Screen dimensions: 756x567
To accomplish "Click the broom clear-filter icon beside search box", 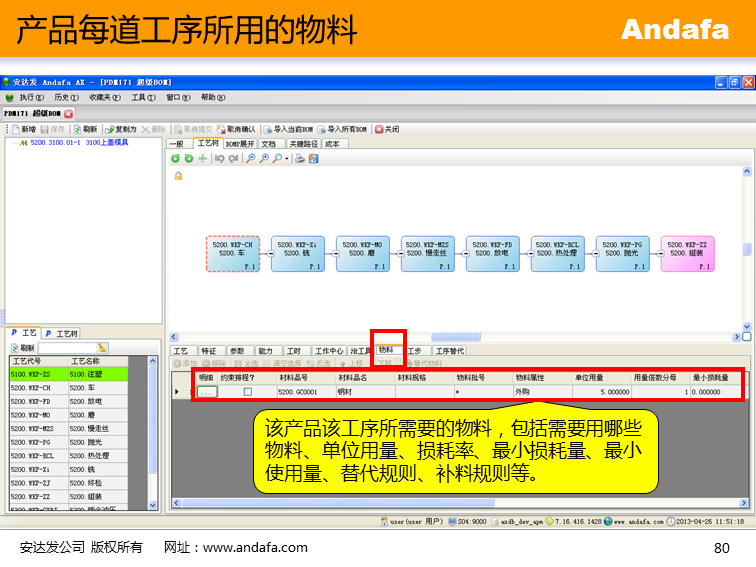I will (103, 347).
